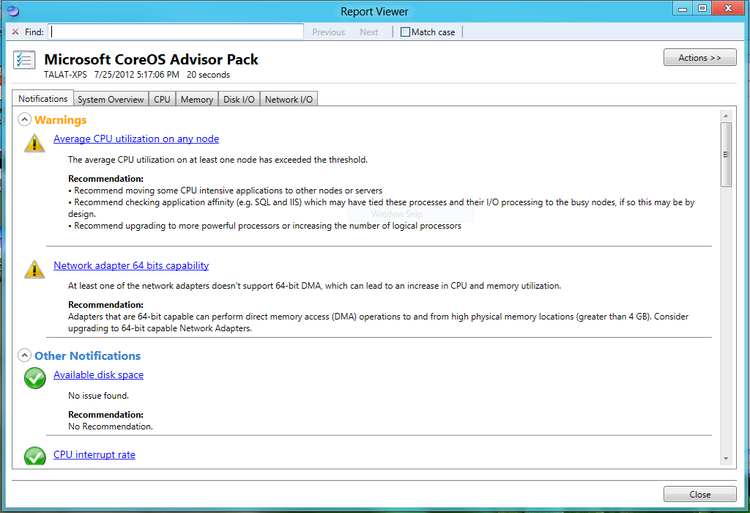The width and height of the screenshot is (750, 513).
Task: Click green check icon beside Available disk space
Action: [35, 378]
